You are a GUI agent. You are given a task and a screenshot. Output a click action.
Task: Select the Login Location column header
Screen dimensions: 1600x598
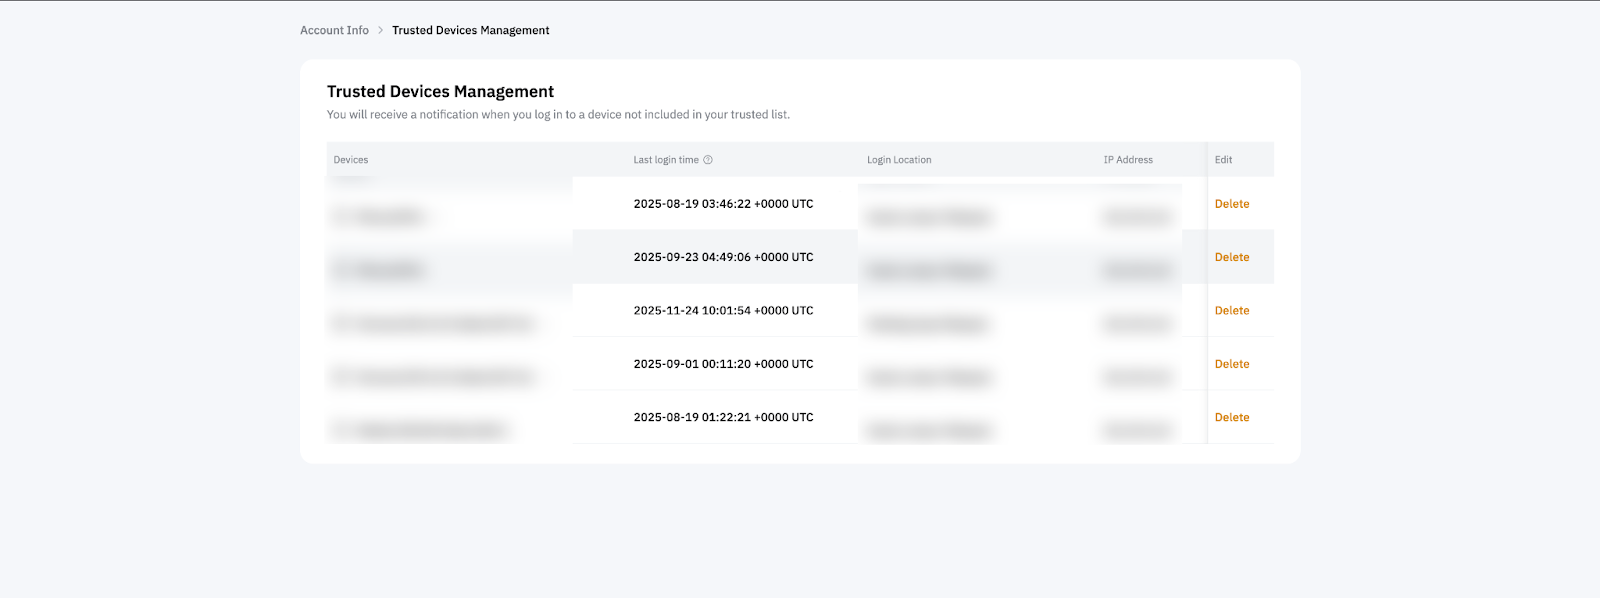click(899, 160)
